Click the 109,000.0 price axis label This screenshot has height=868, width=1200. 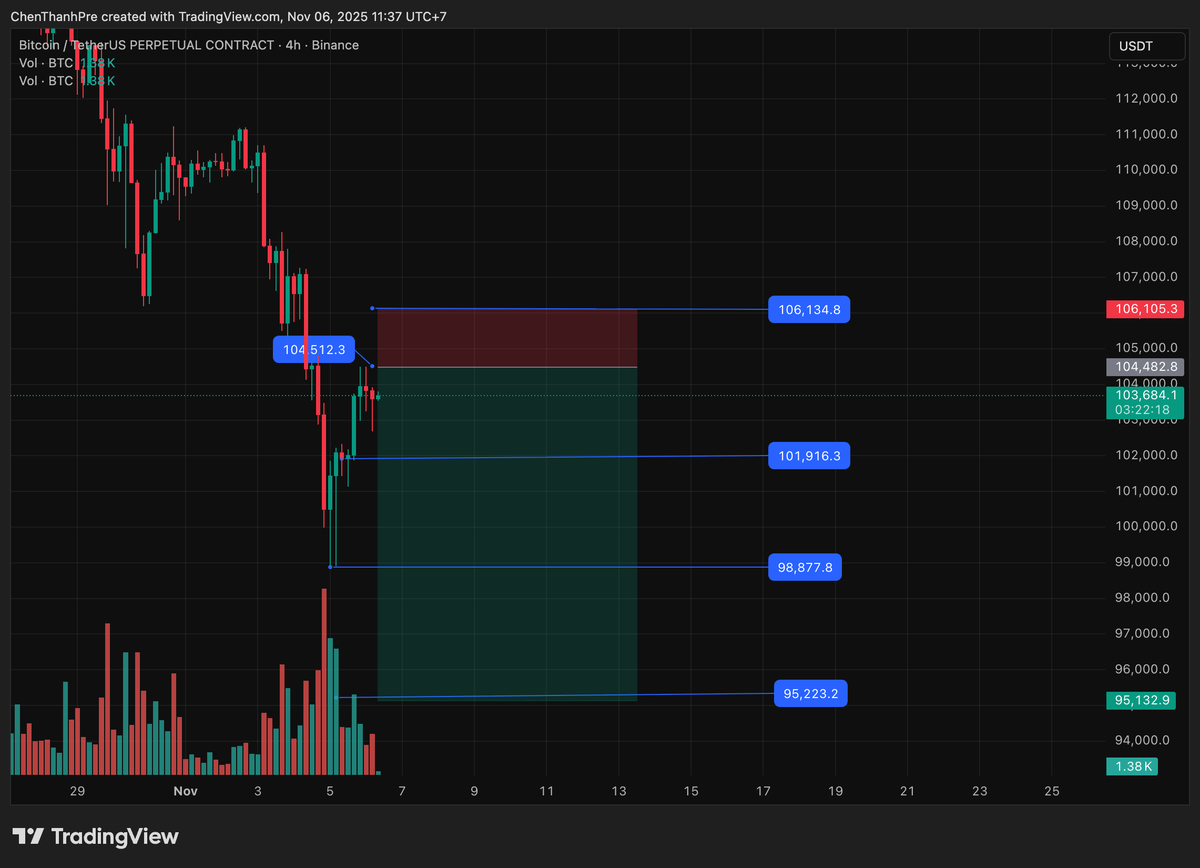pyautogui.click(x=1145, y=205)
